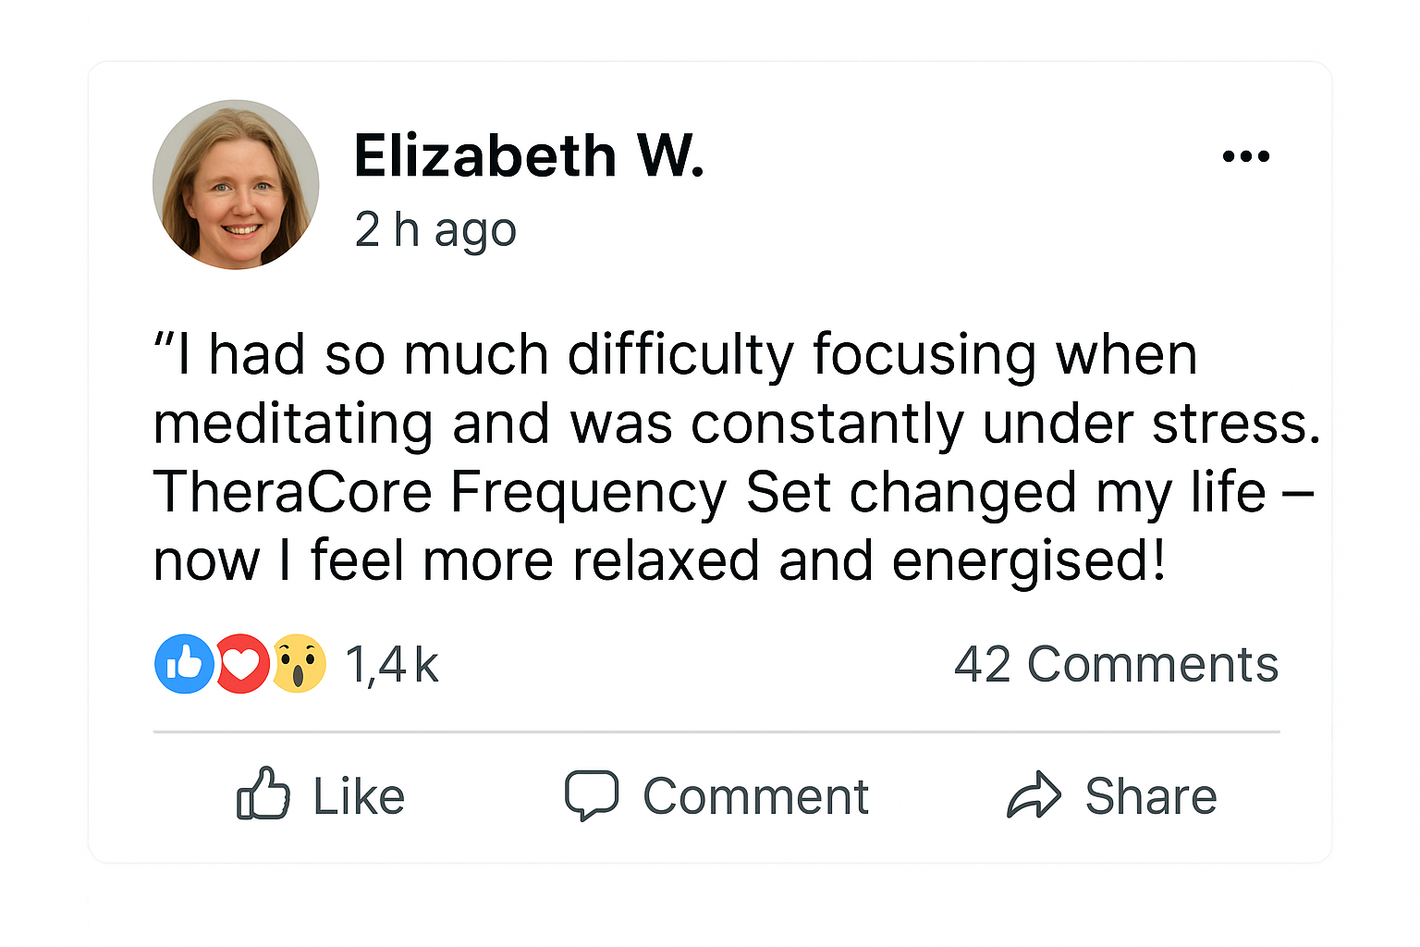Click the wow emoji reaction icon
1420x947 pixels.
[x=299, y=664]
